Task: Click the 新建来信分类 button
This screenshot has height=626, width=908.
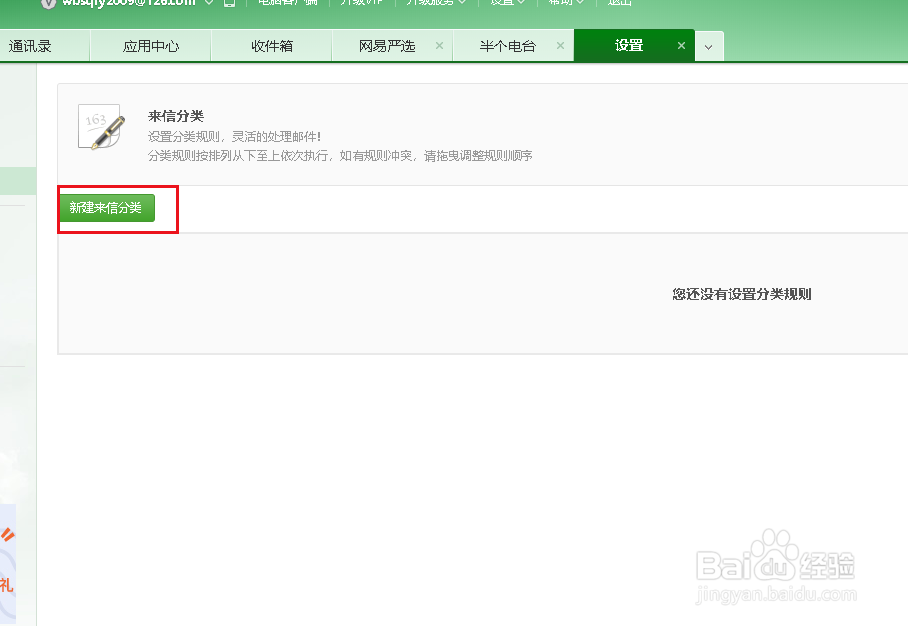Action: coord(107,208)
